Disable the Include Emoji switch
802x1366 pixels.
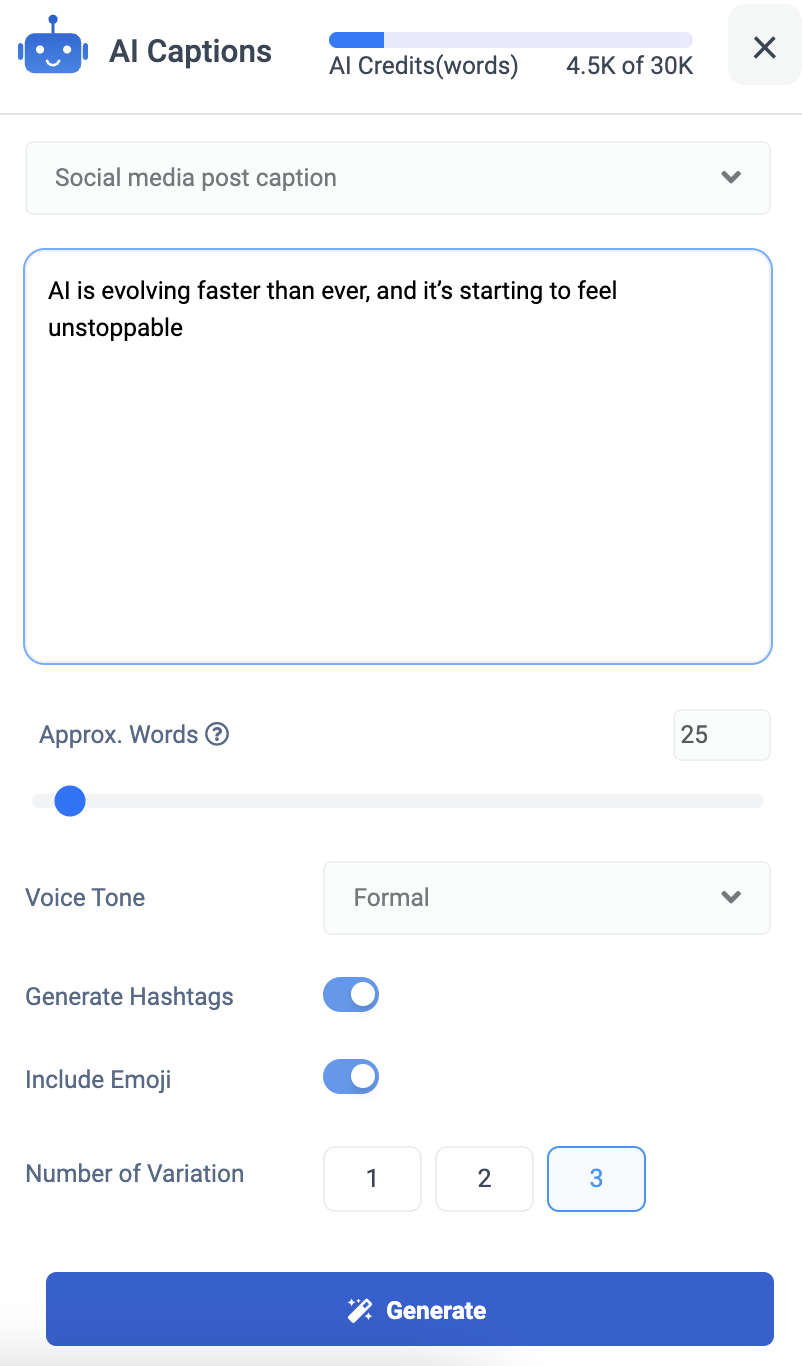coord(351,1077)
